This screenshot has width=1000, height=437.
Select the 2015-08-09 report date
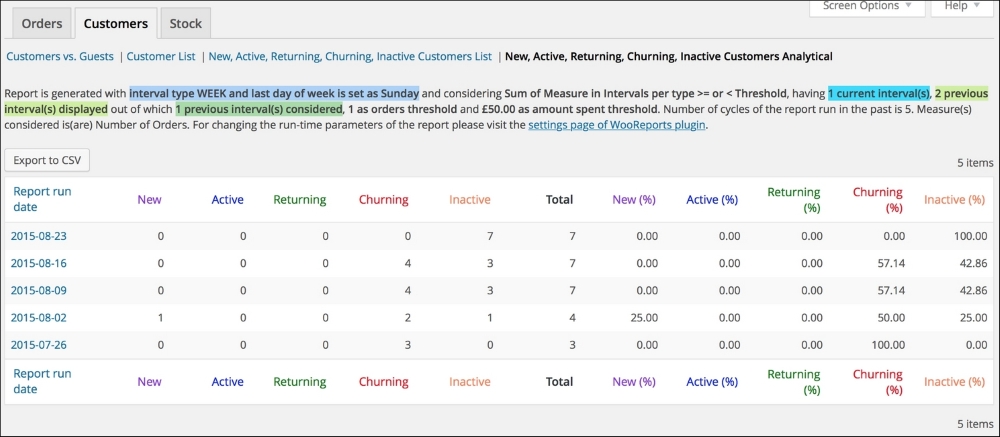tap(39, 290)
